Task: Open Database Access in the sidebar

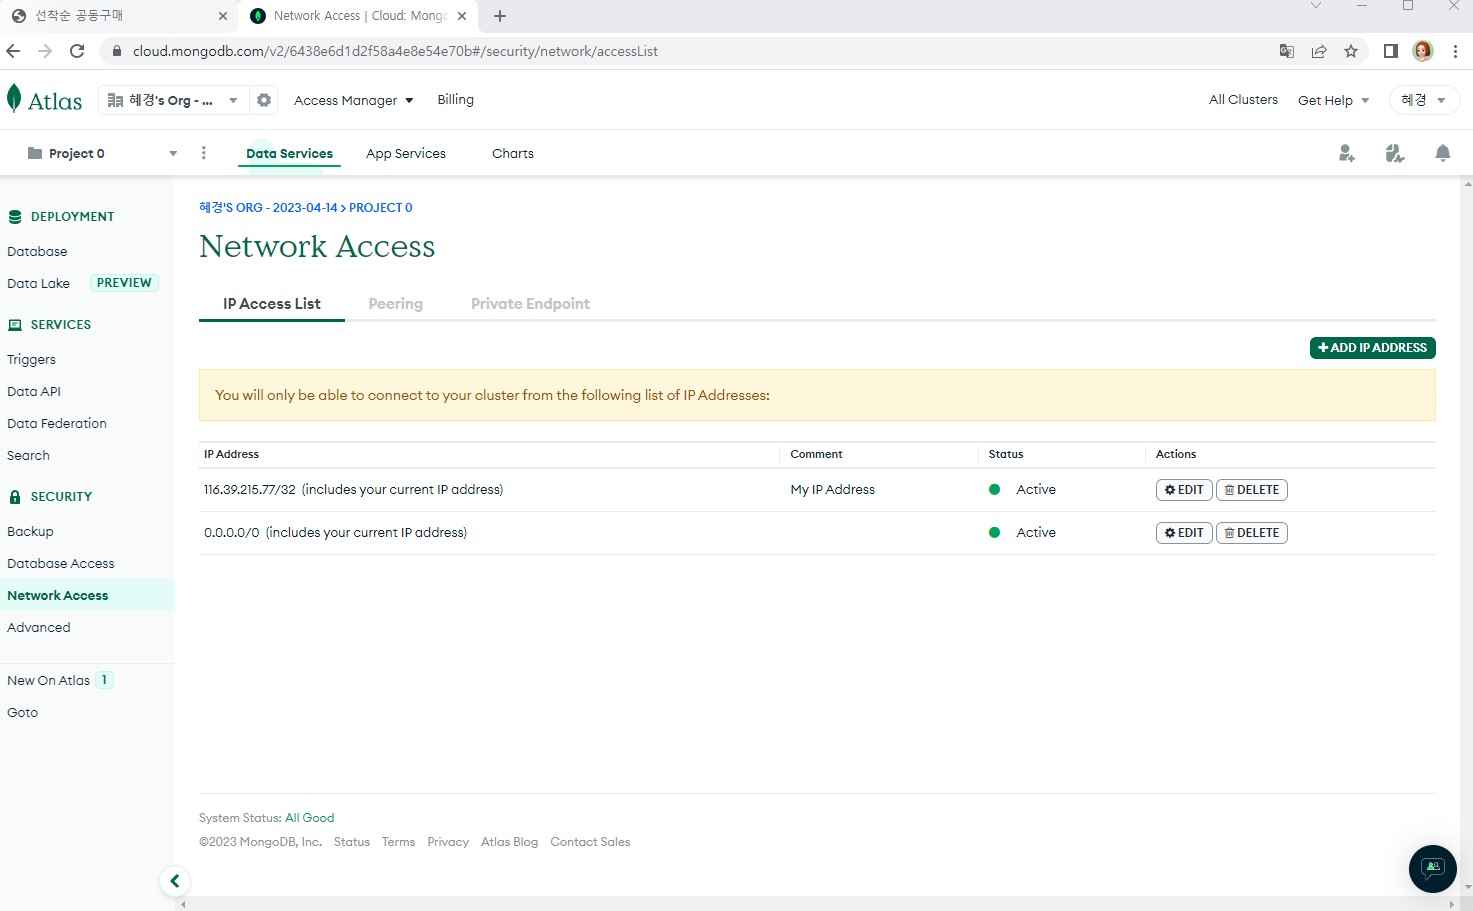Action: 61,563
